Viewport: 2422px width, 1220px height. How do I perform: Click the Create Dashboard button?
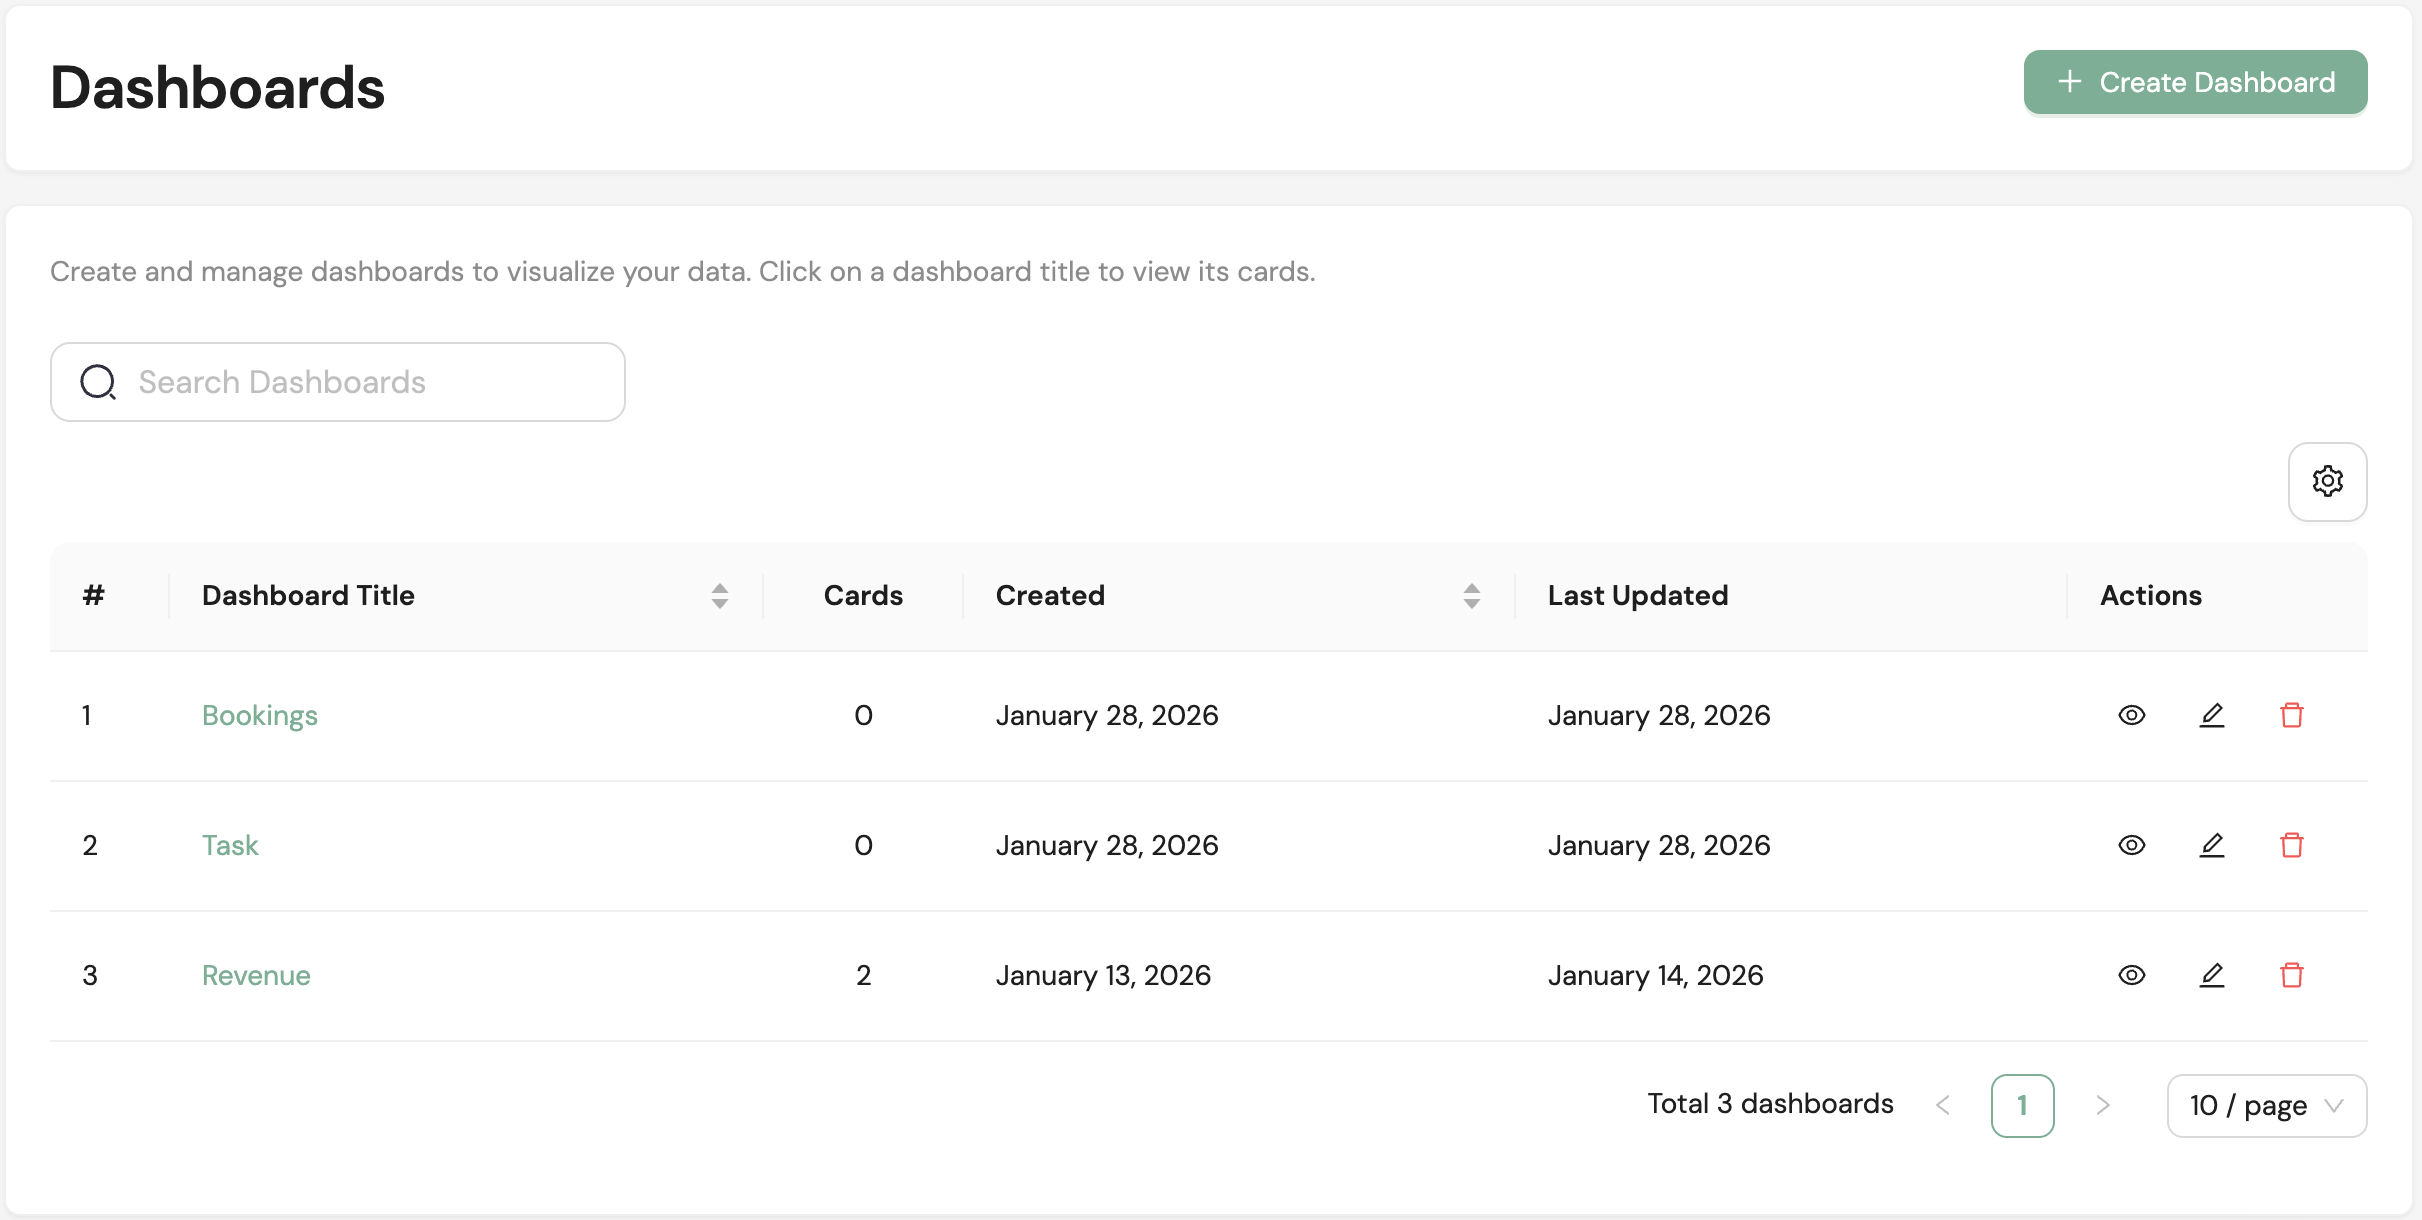click(x=2195, y=82)
